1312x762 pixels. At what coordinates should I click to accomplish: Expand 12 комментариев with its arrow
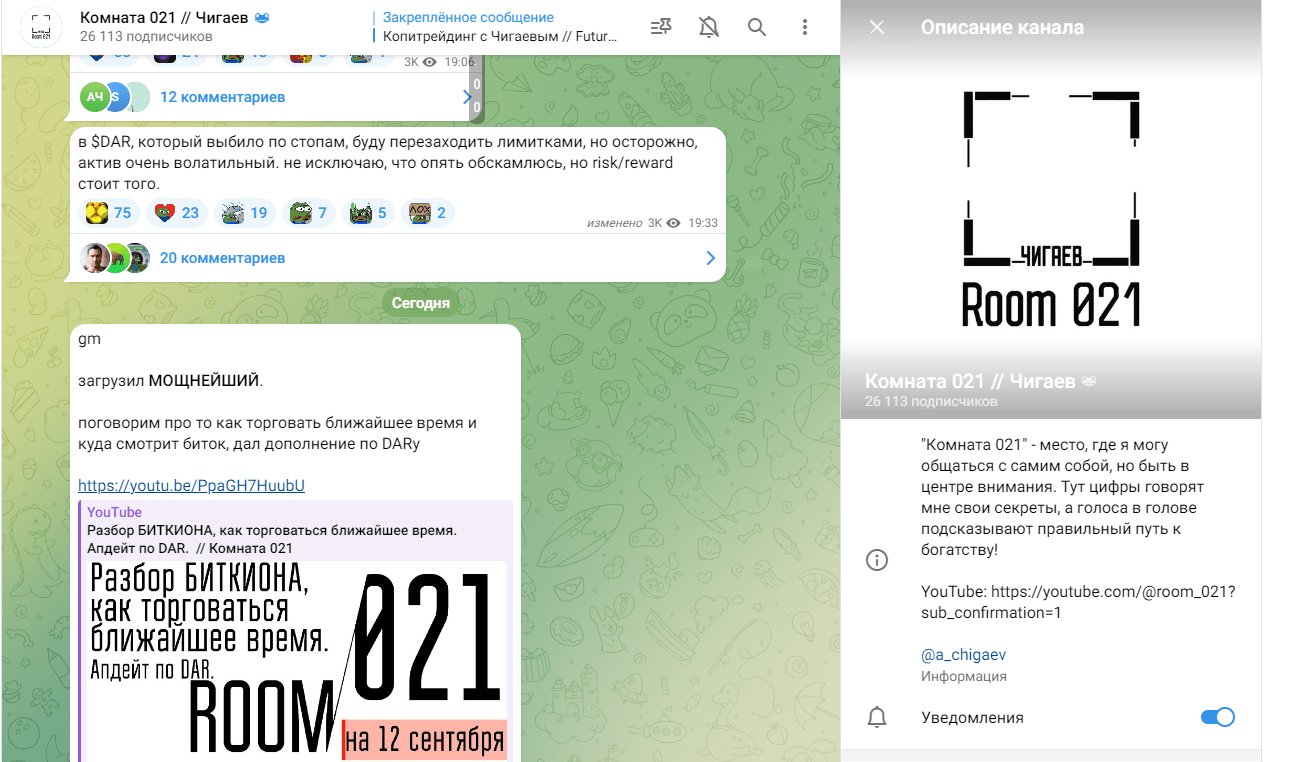[x=467, y=97]
